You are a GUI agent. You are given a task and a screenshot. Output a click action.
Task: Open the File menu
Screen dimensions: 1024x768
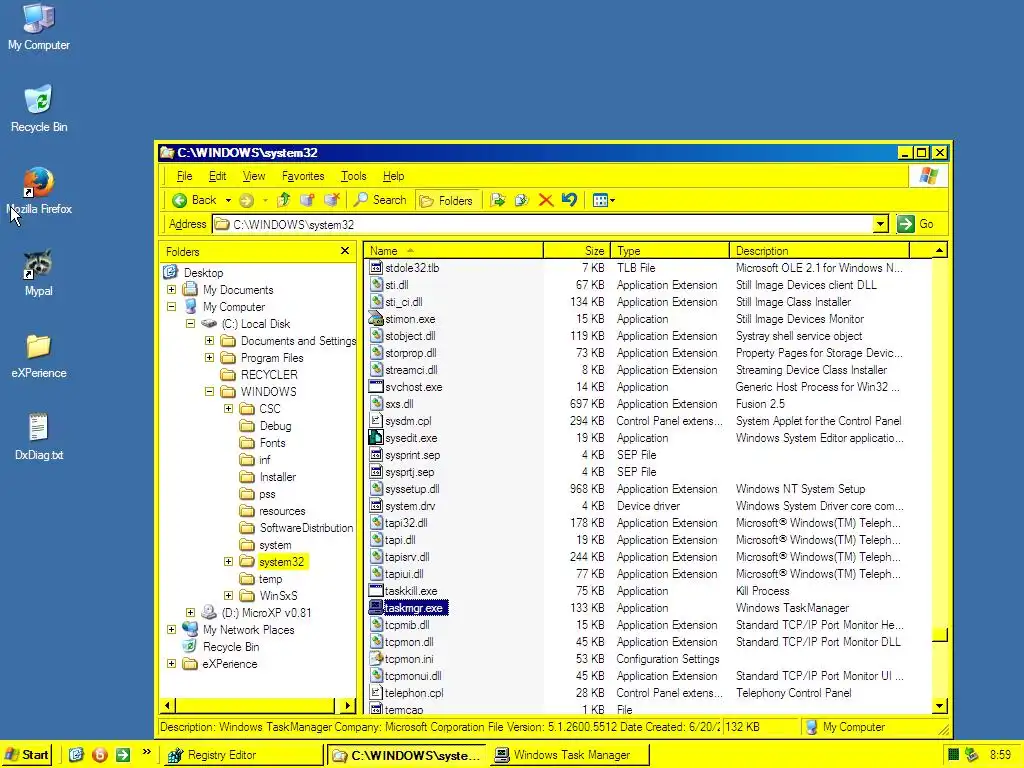(x=184, y=176)
